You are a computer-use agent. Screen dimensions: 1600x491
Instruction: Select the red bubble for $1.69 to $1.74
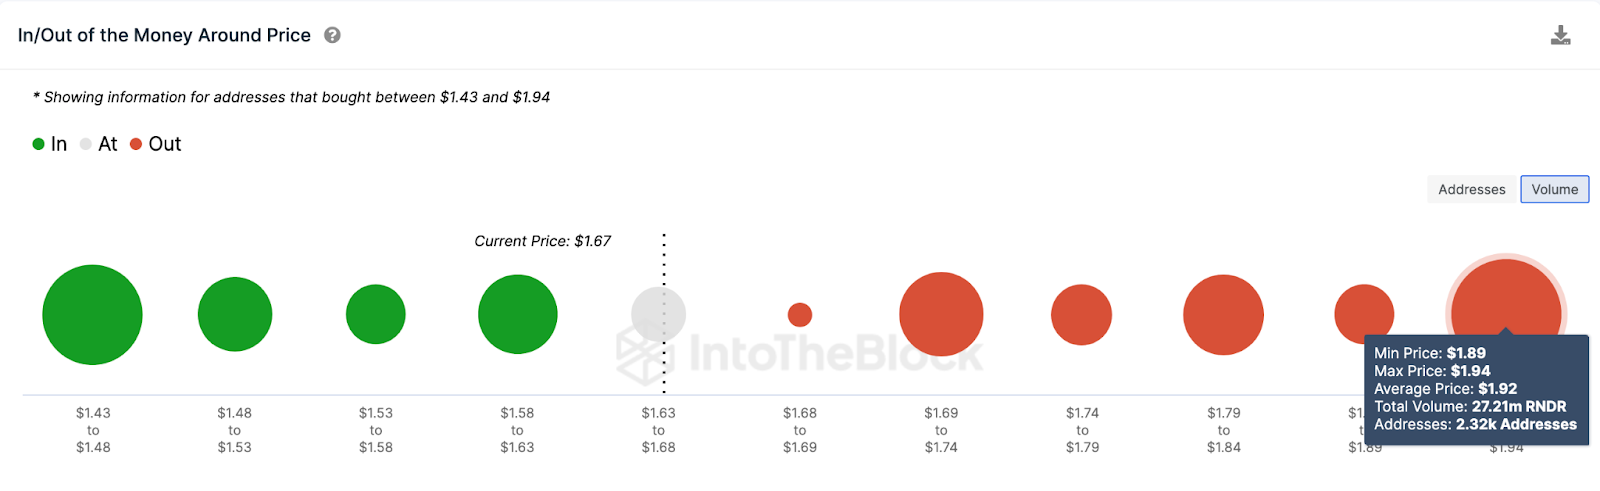[x=941, y=315]
